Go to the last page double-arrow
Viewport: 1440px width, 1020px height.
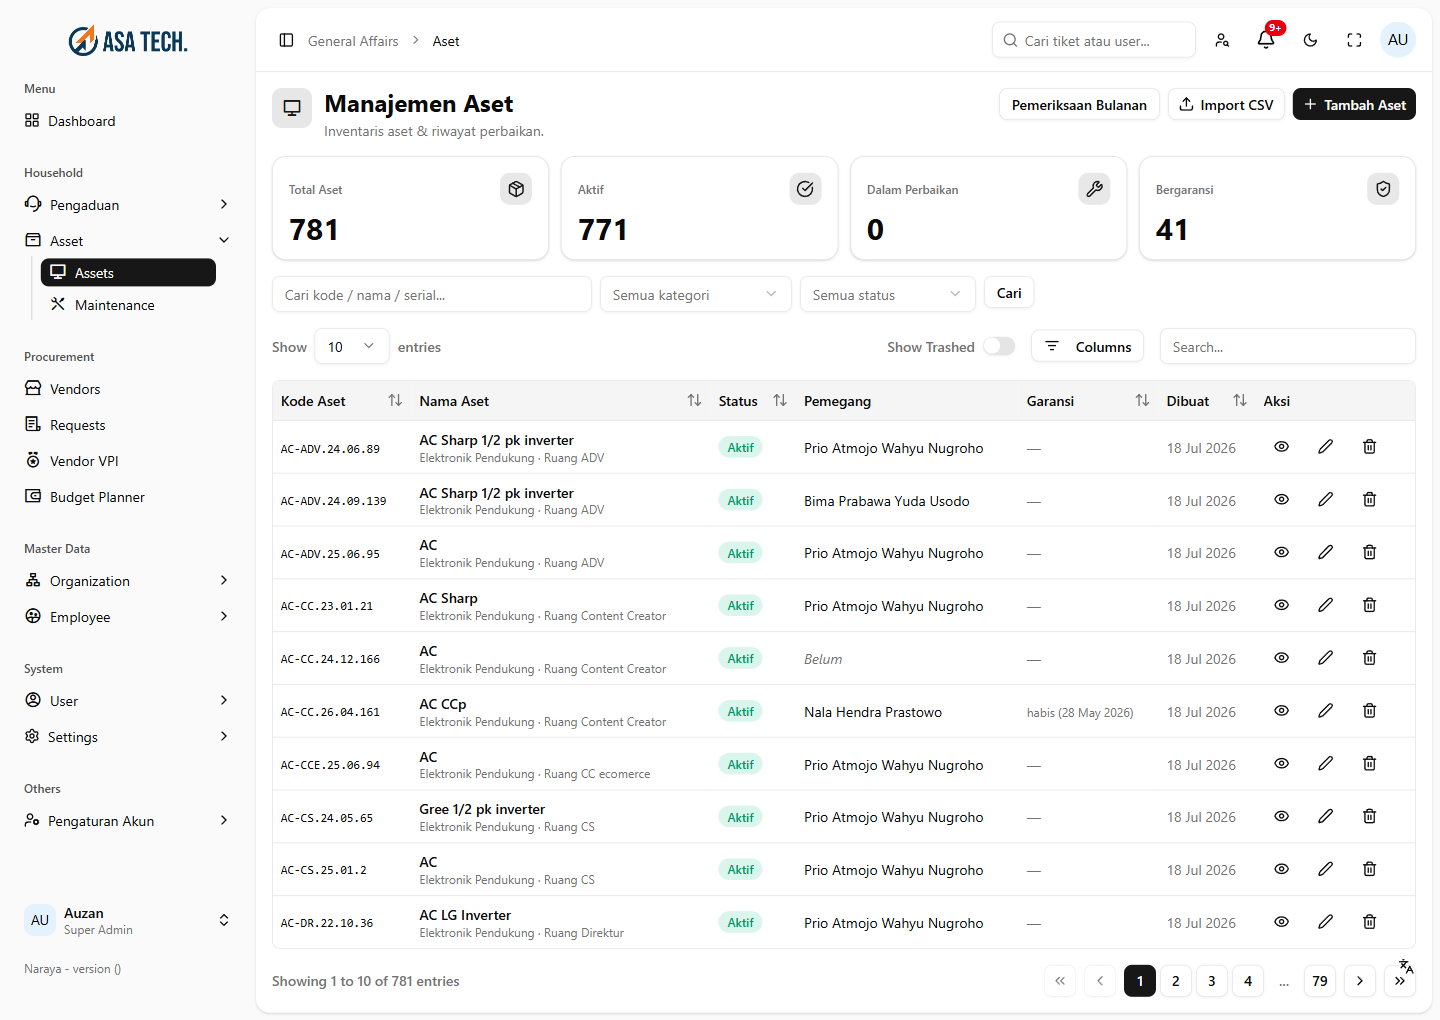click(x=1400, y=981)
